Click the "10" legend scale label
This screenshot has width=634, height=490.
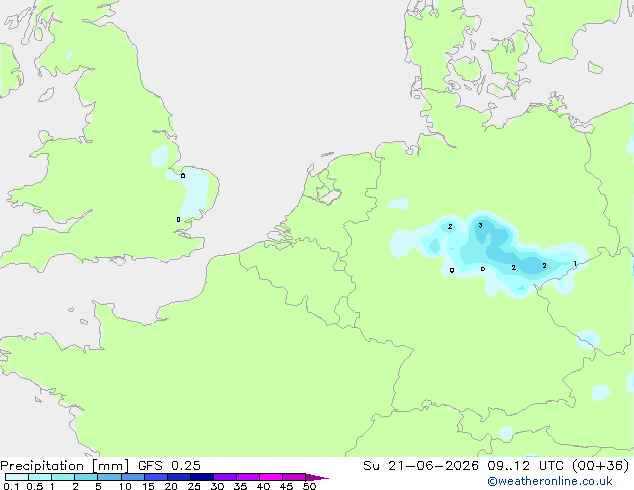coord(125,486)
